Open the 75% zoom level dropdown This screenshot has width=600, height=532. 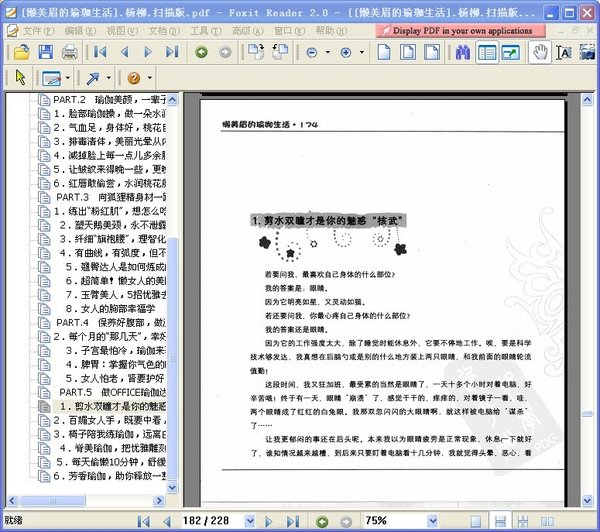pos(432,521)
